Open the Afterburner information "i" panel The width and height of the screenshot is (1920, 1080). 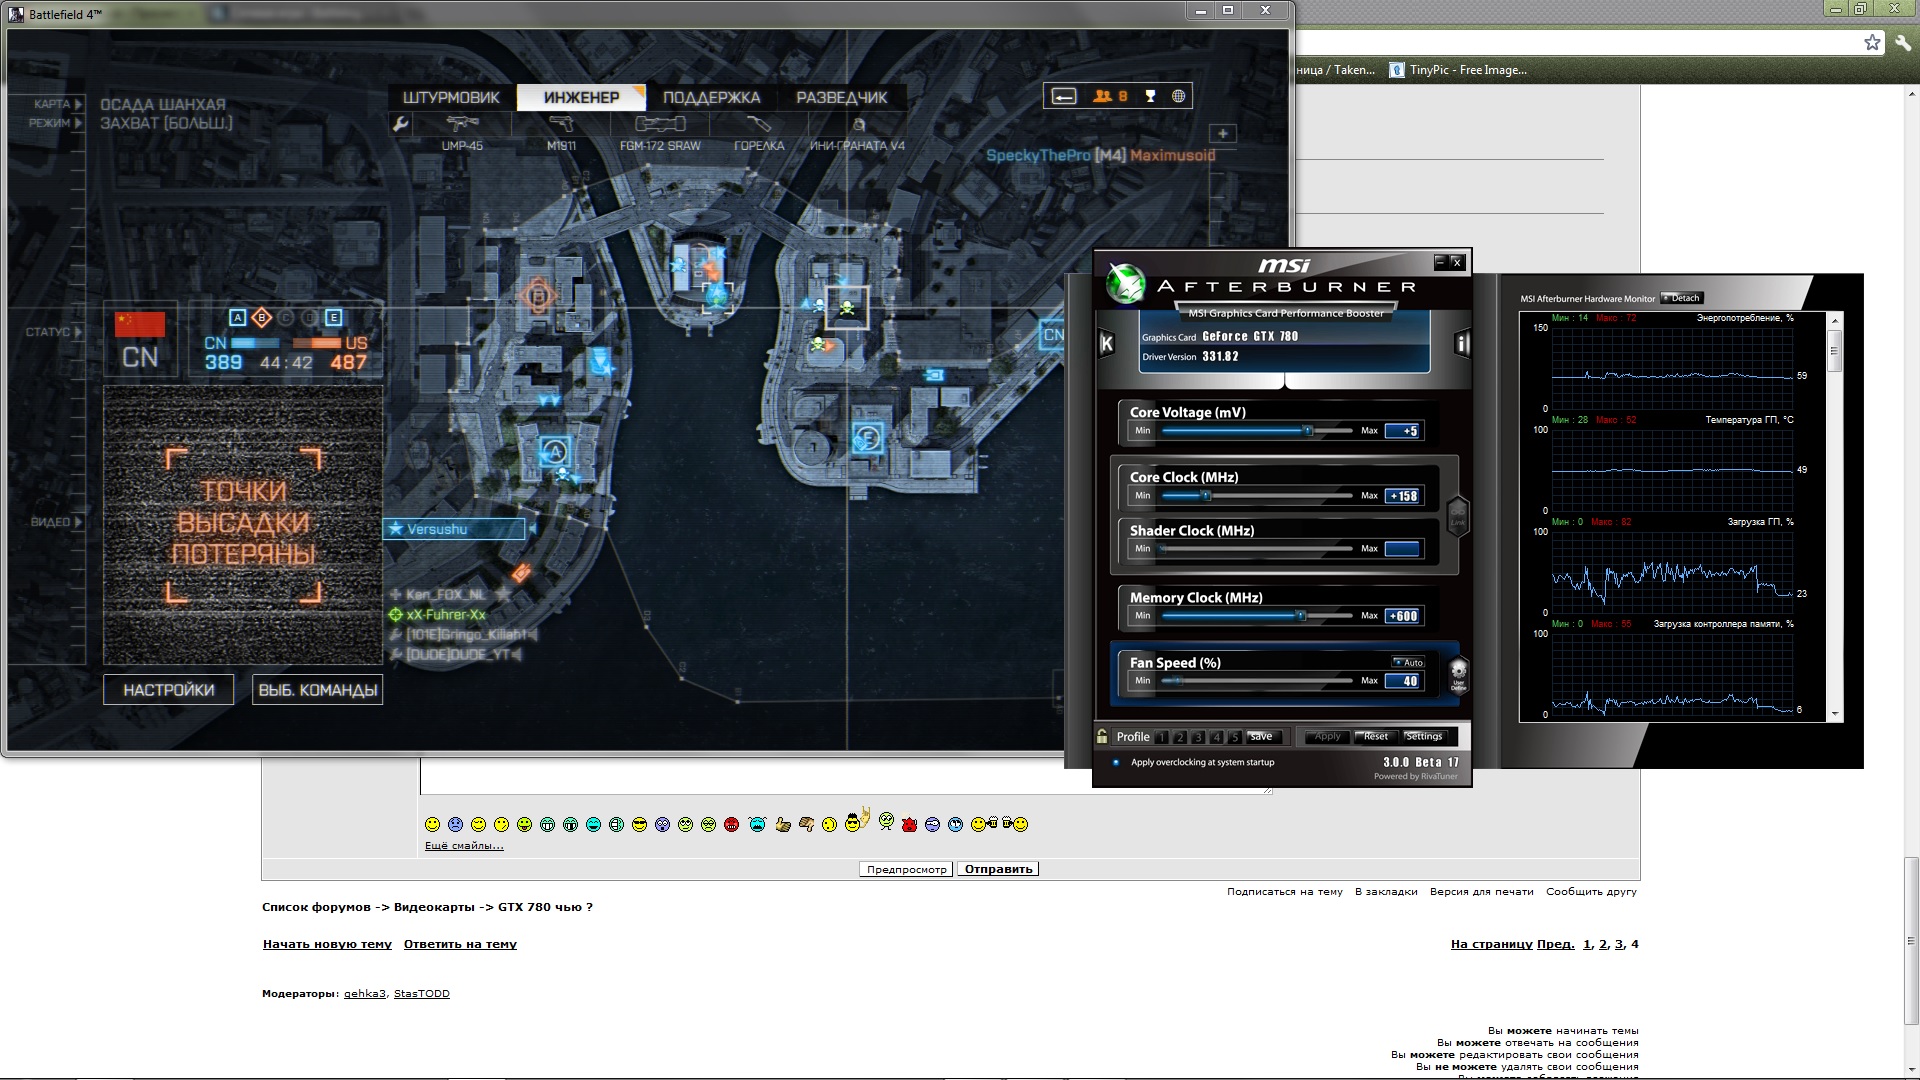1462,344
